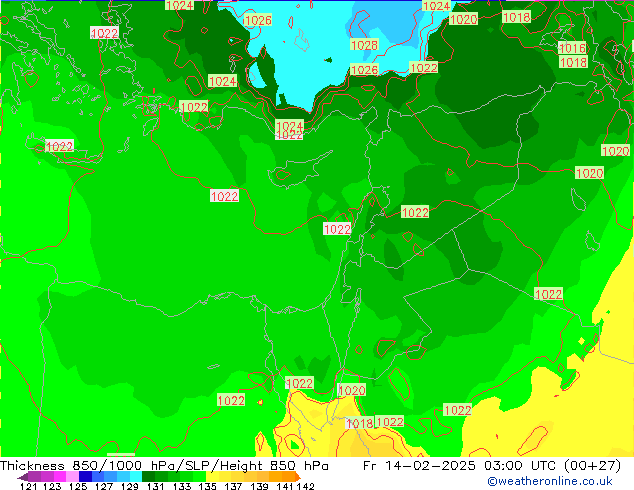Click the legend value 121
Viewport: 634px width, 490px height.
tap(28, 486)
